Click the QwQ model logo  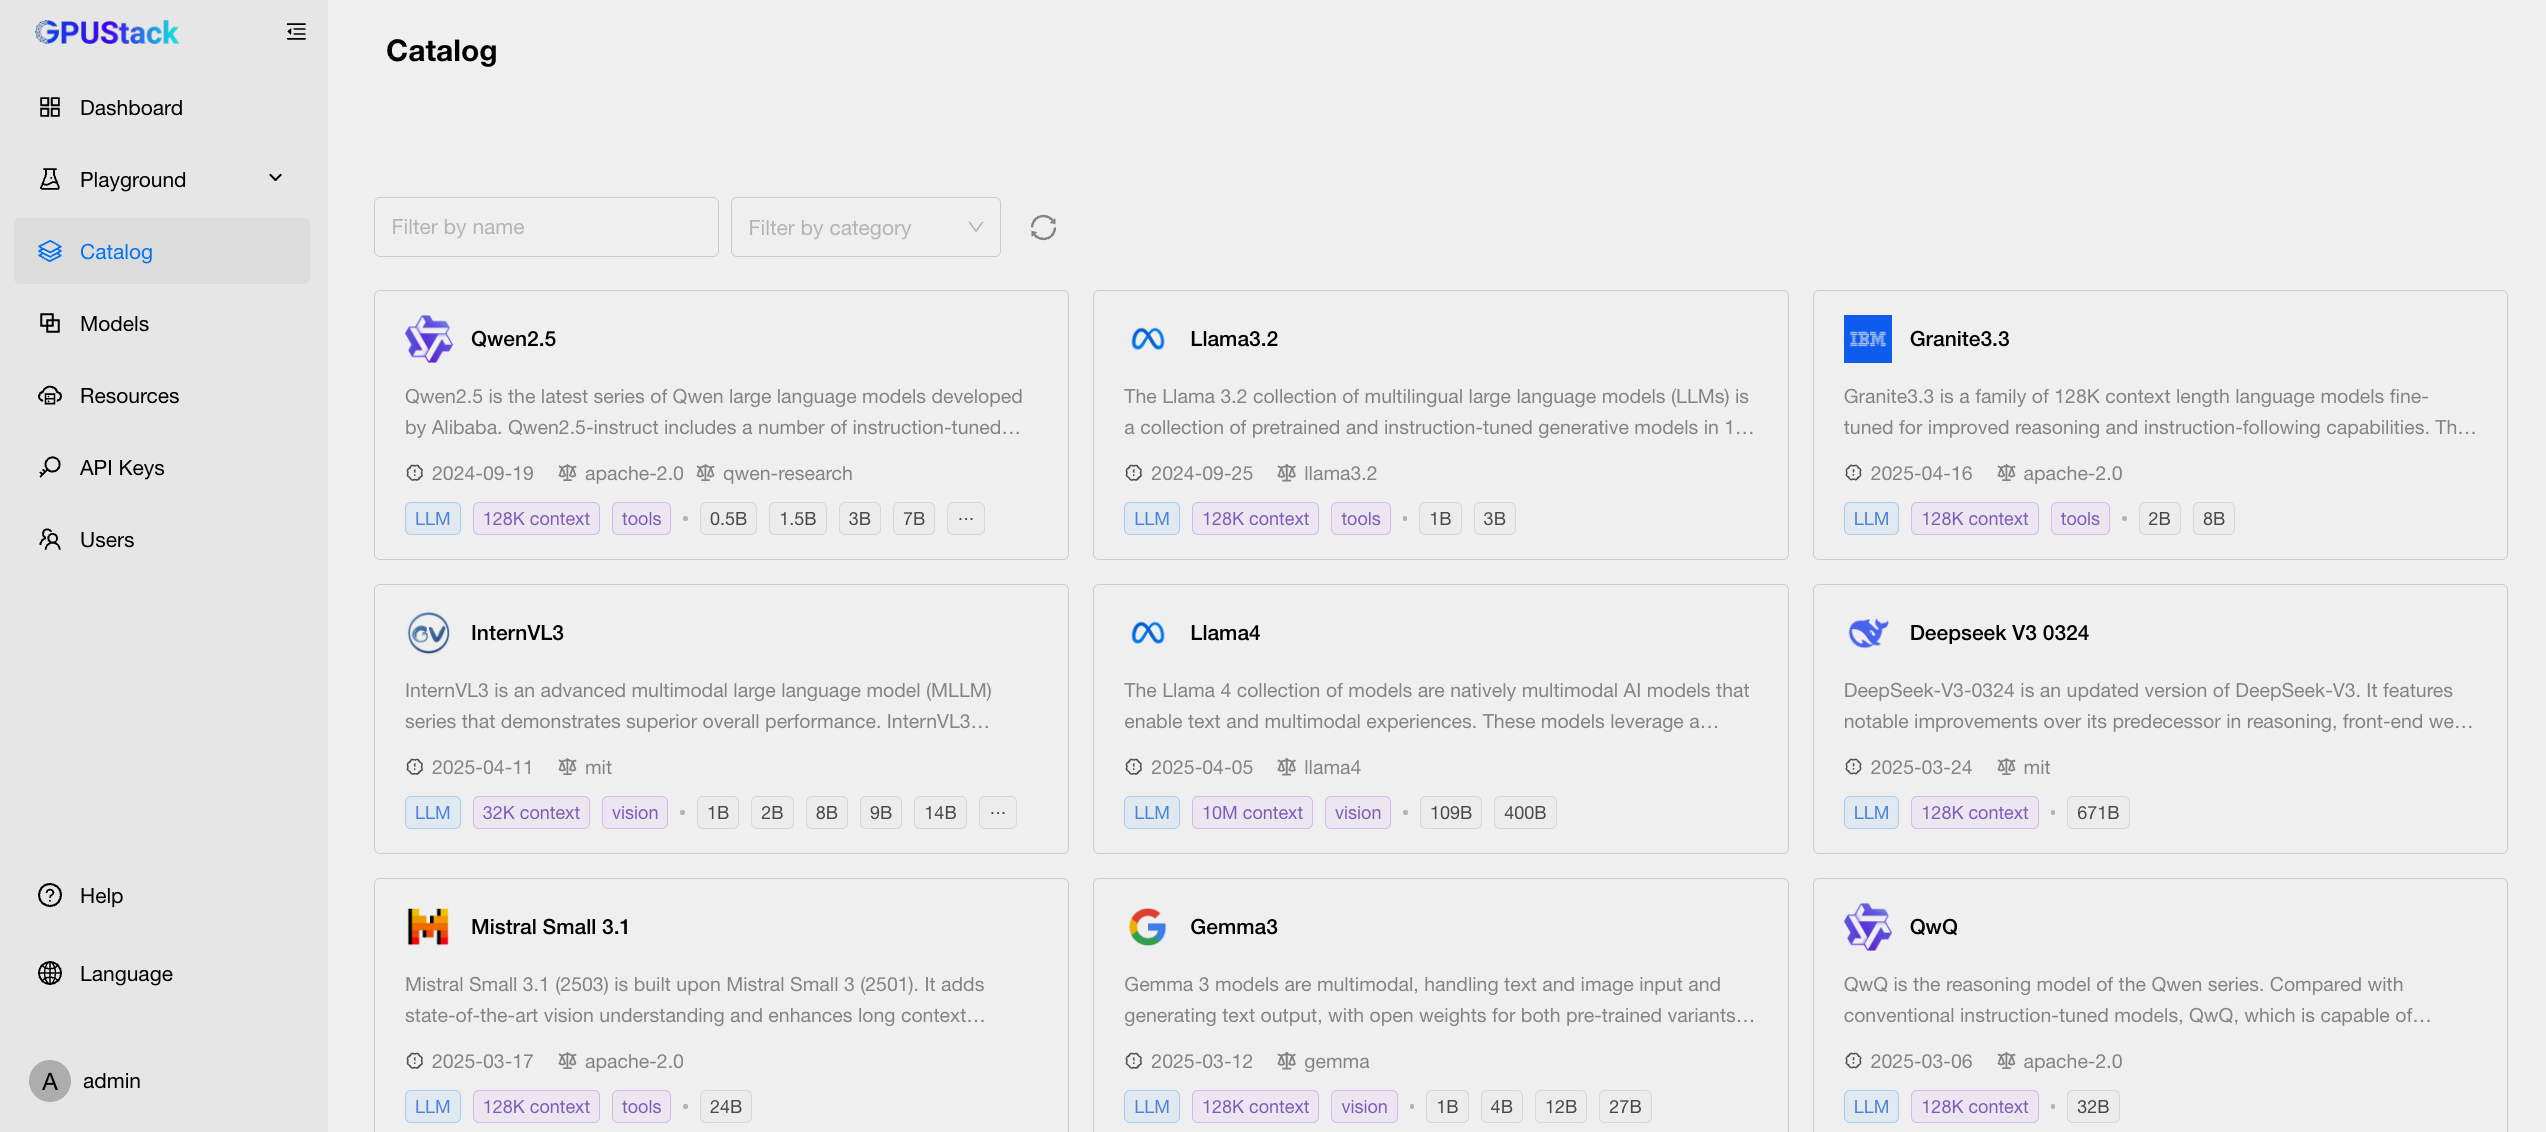1868,927
